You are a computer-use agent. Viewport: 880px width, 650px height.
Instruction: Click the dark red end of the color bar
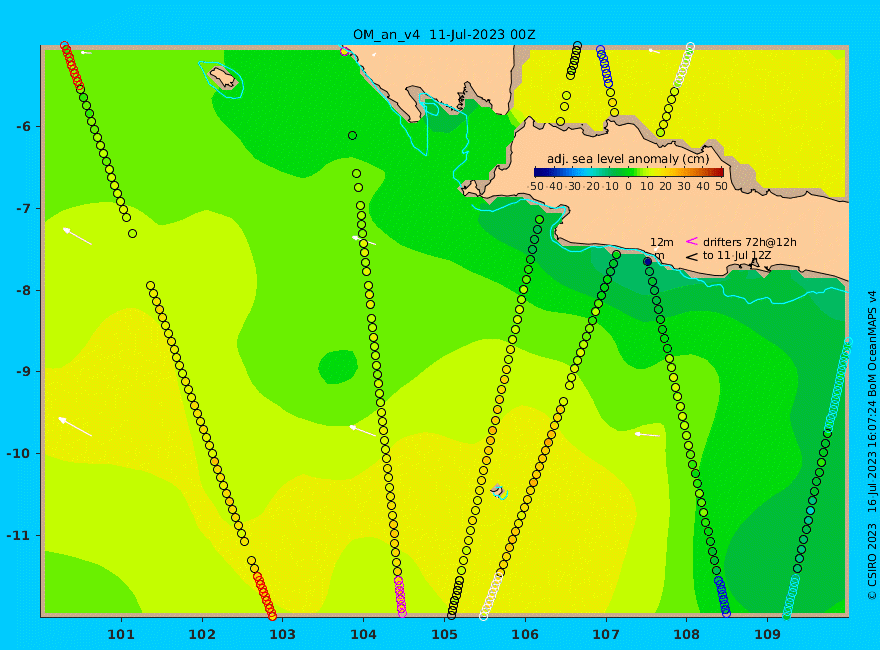(x=718, y=172)
